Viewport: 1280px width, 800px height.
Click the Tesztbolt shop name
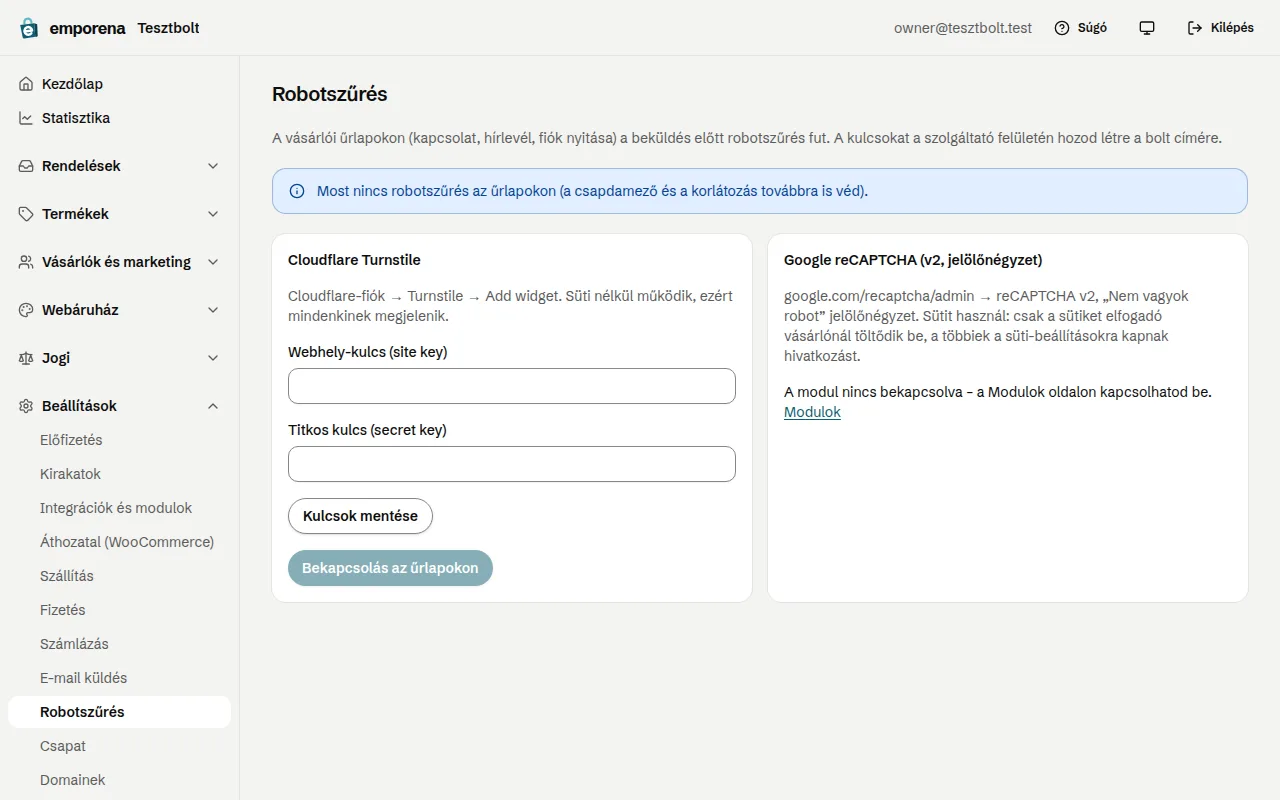click(x=168, y=28)
